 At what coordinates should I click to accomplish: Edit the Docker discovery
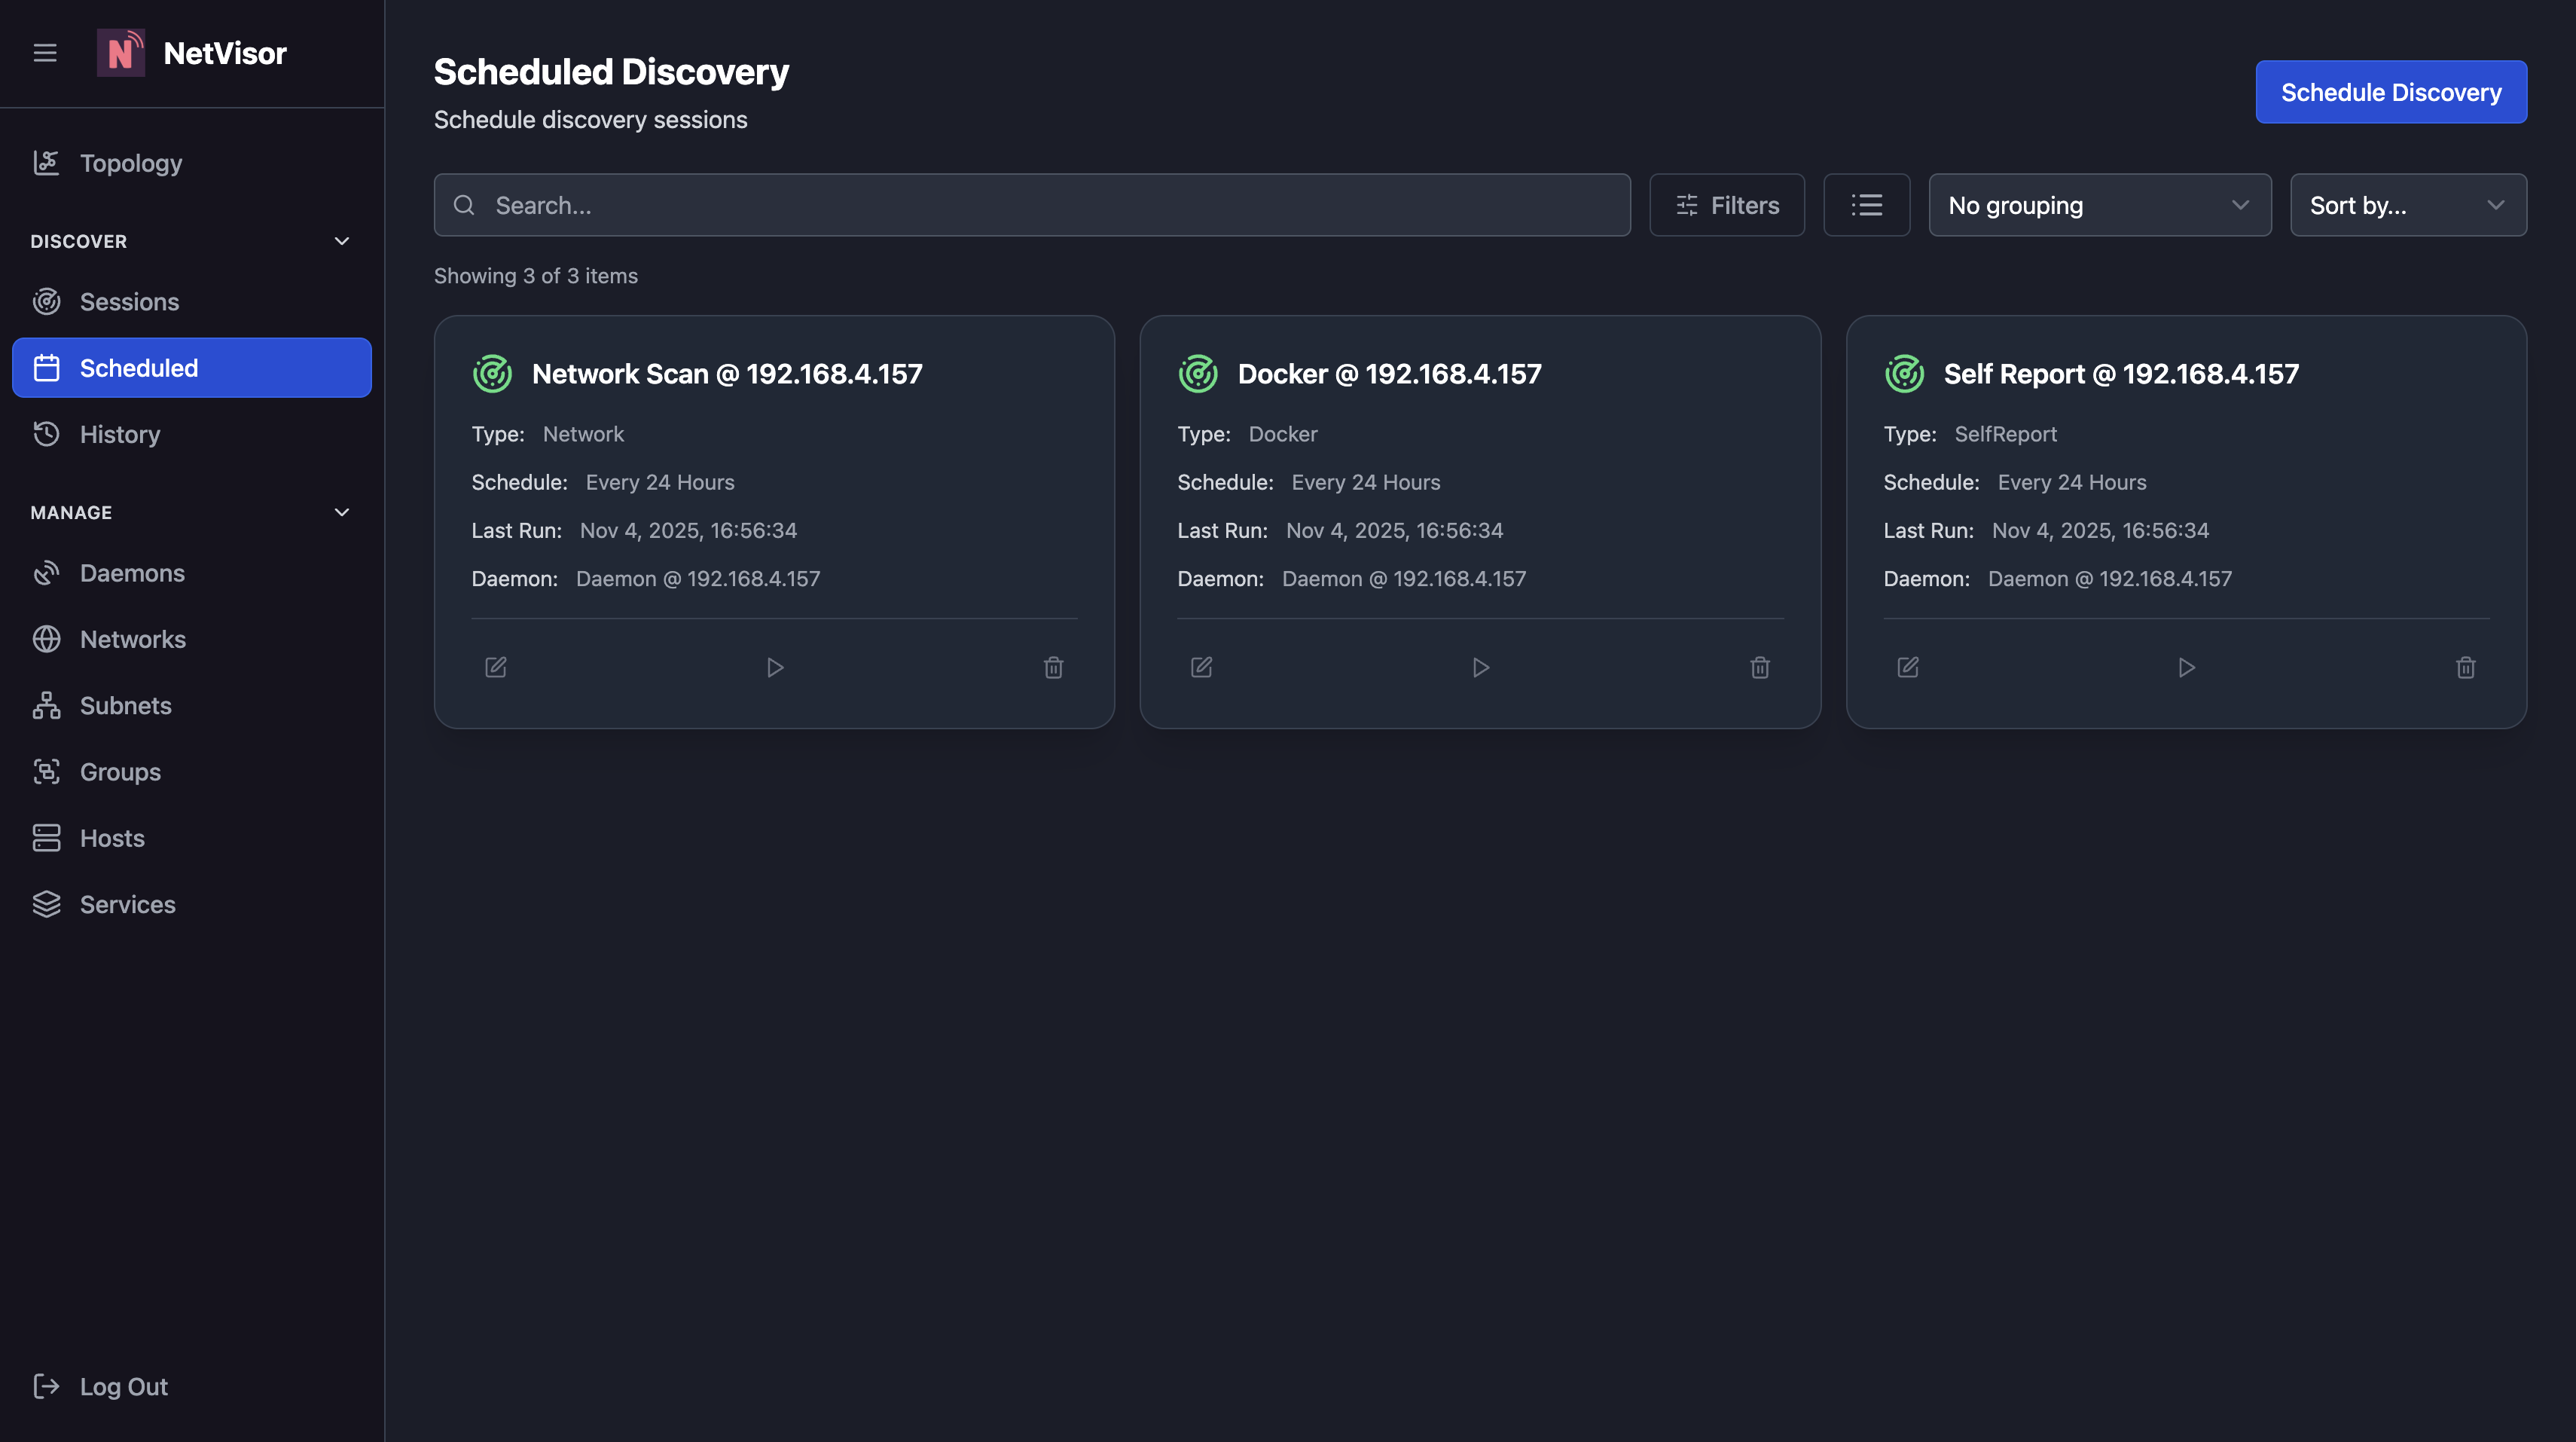tap(1202, 667)
